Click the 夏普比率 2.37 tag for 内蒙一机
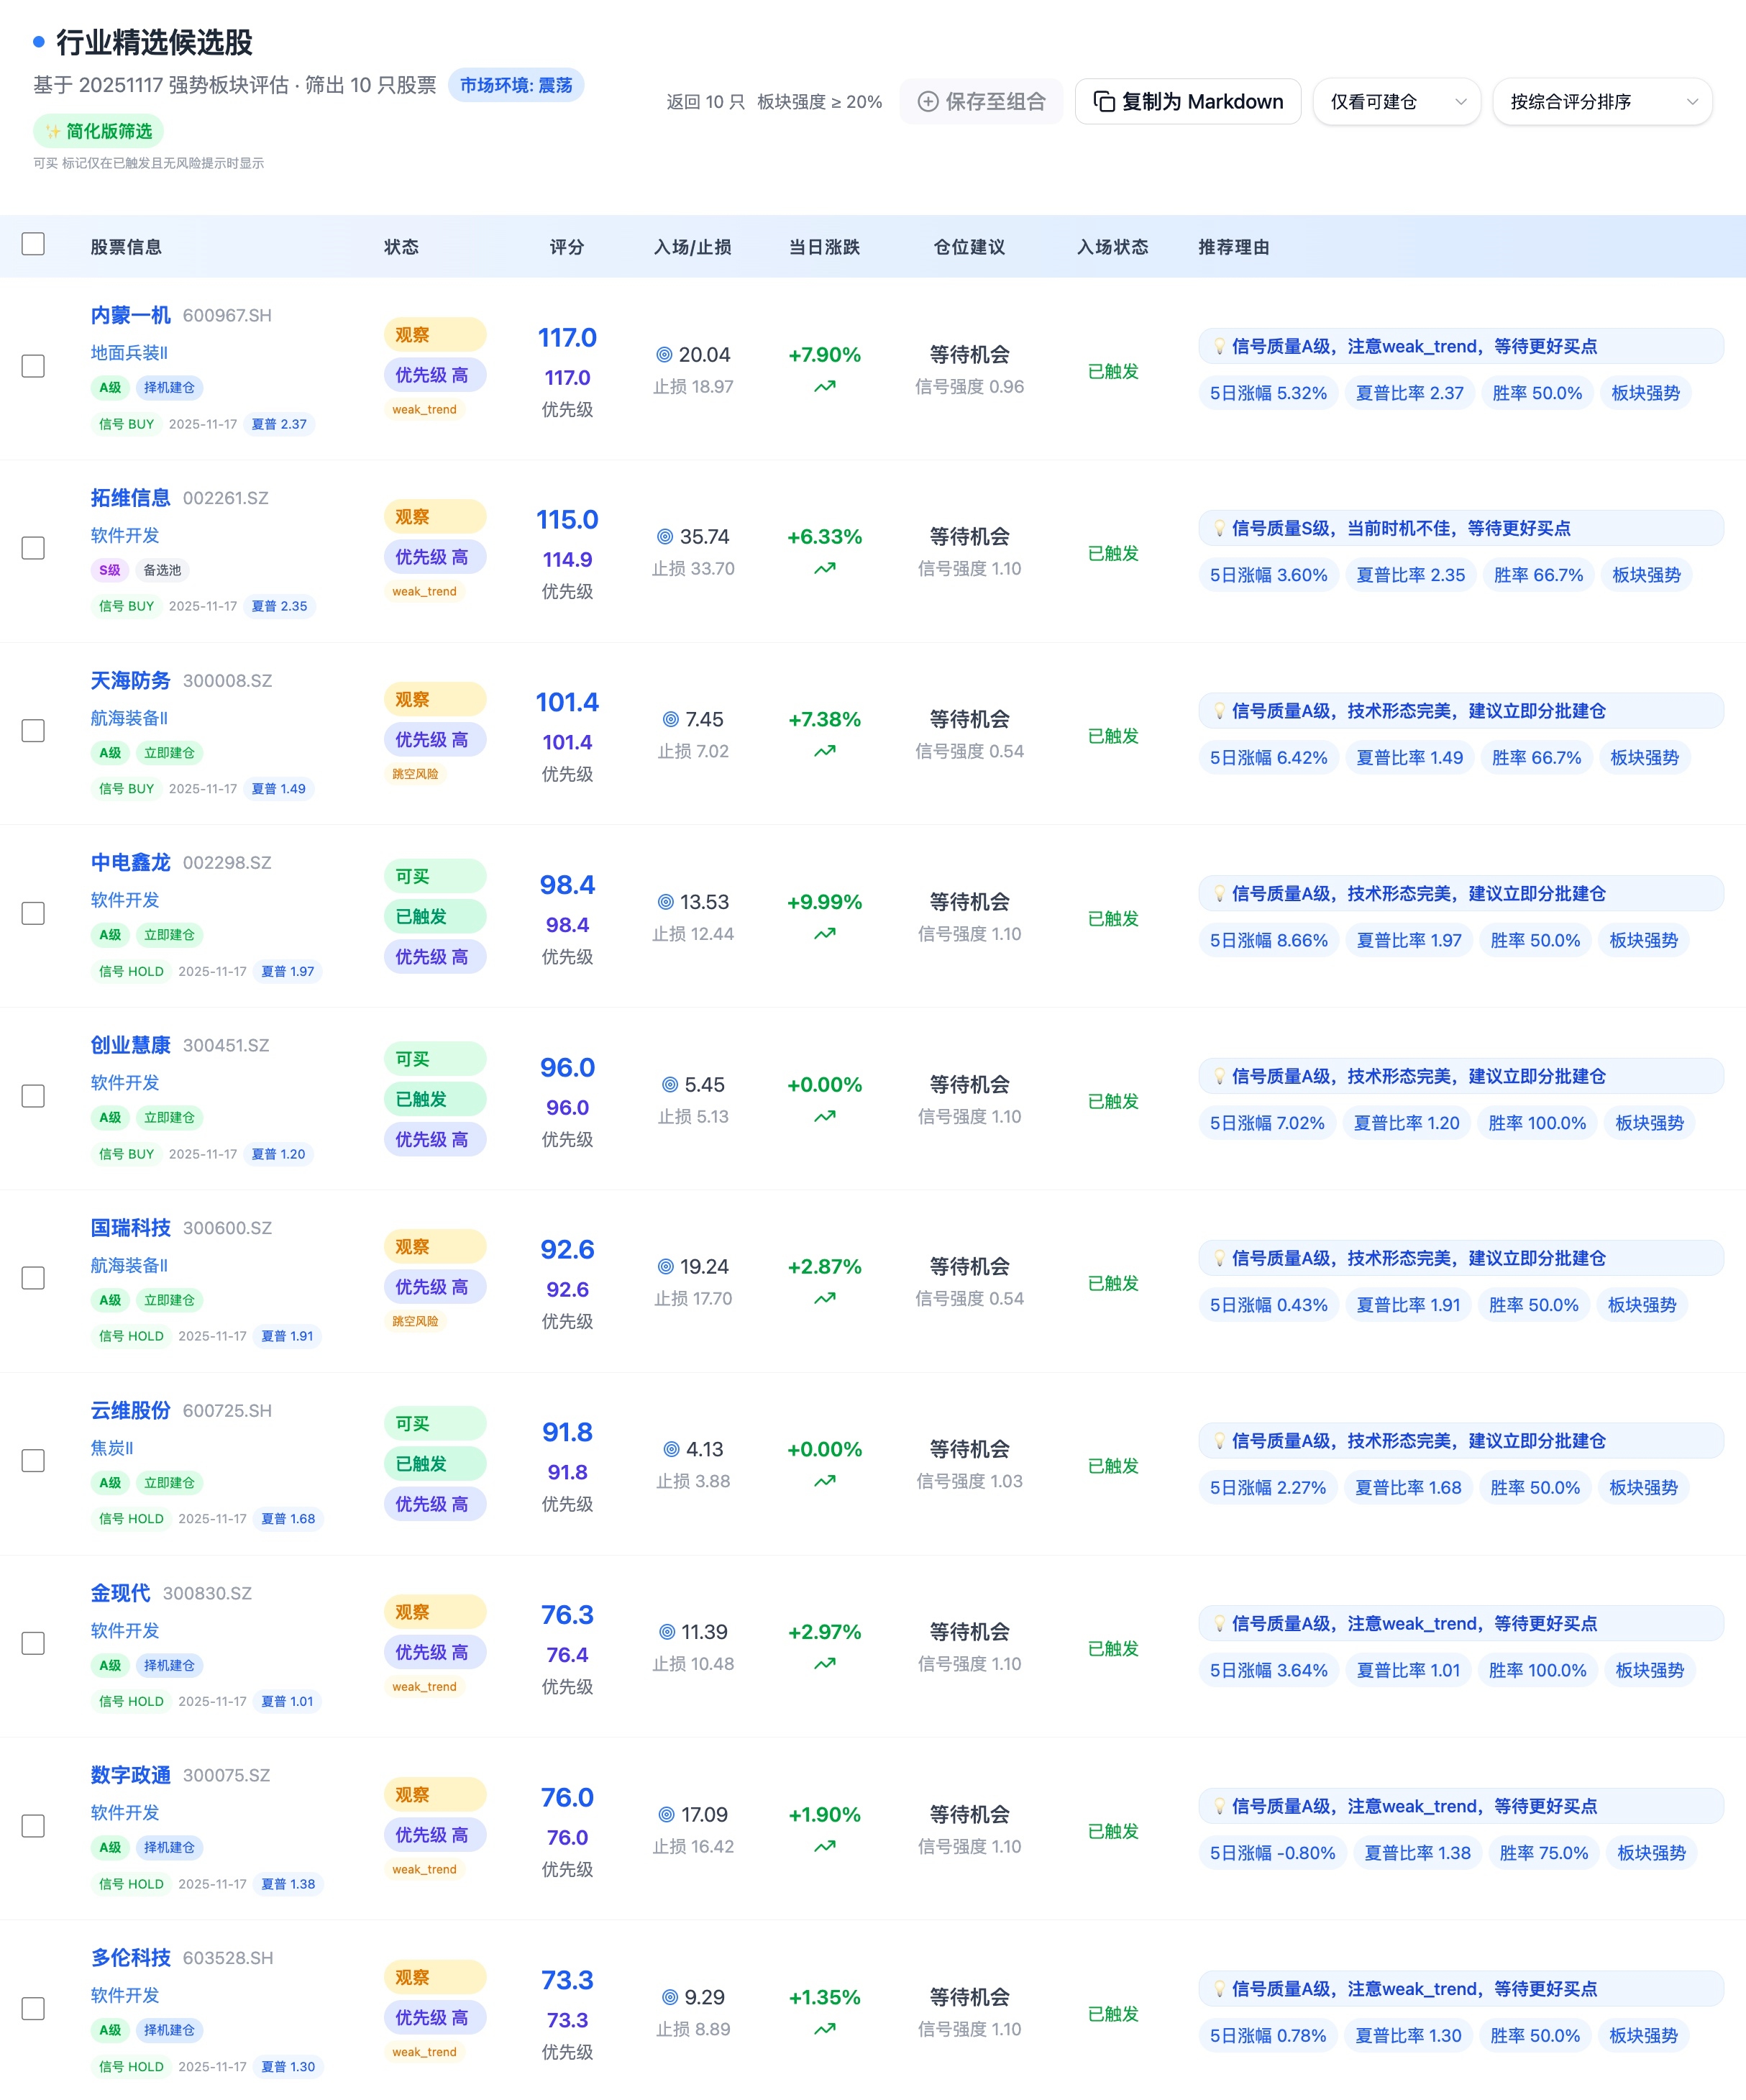 (x=1409, y=393)
